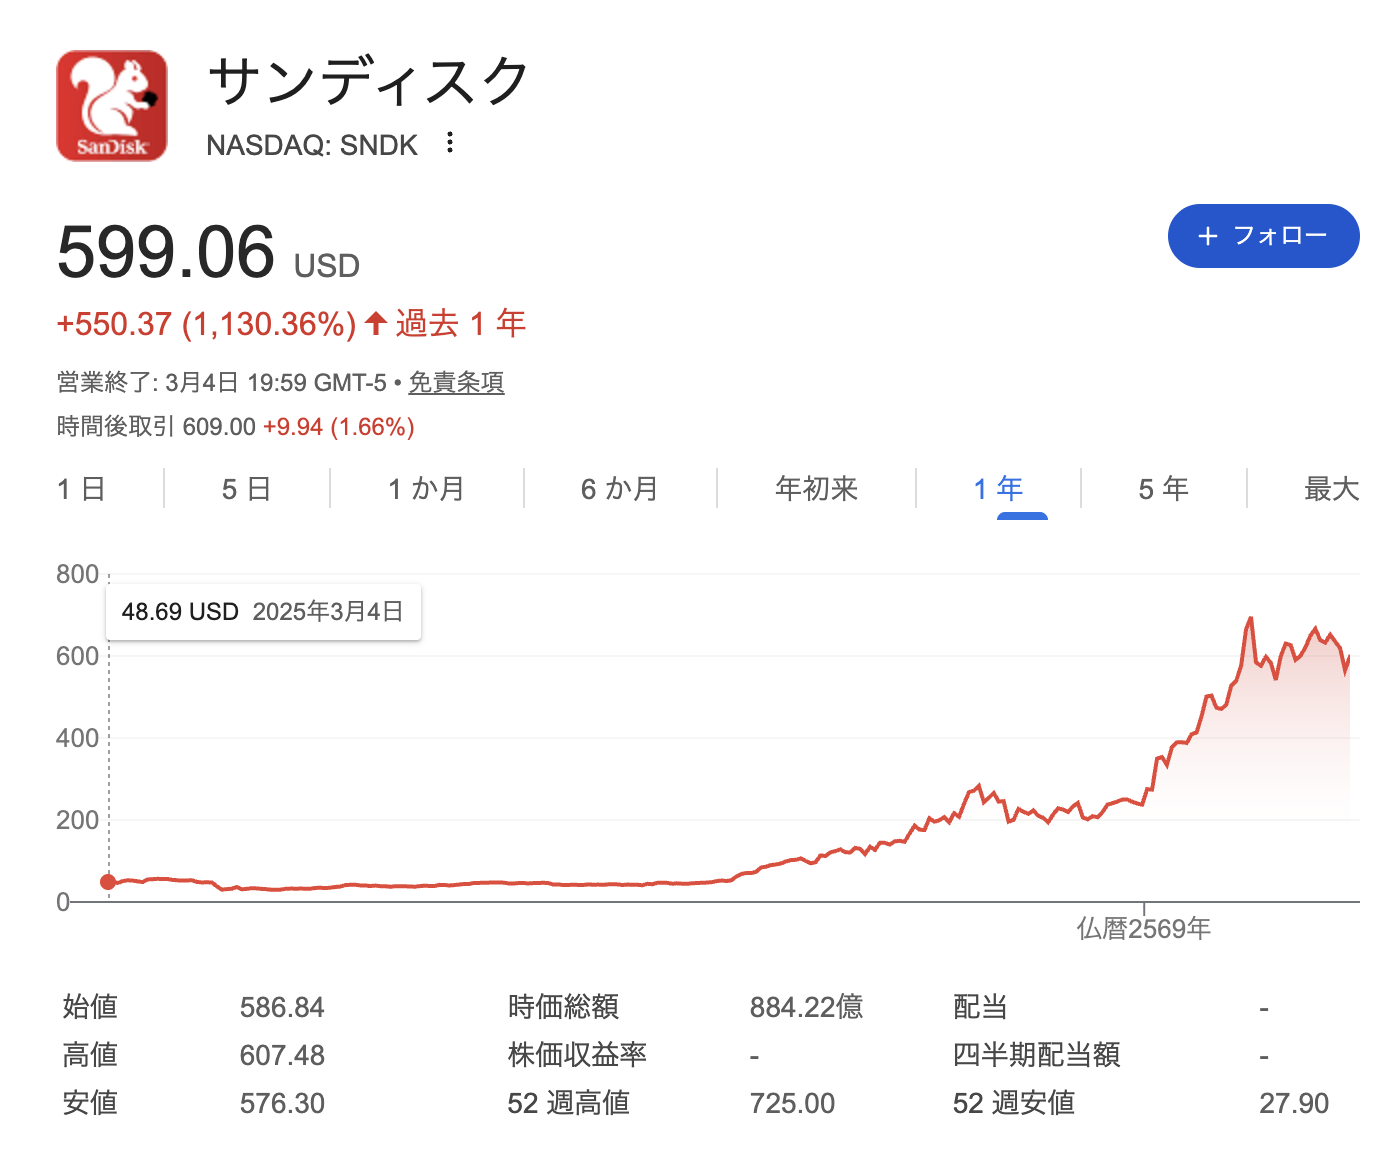Click the price peak on the chart line
The width and height of the screenshot is (1388, 1152).
point(1251,619)
